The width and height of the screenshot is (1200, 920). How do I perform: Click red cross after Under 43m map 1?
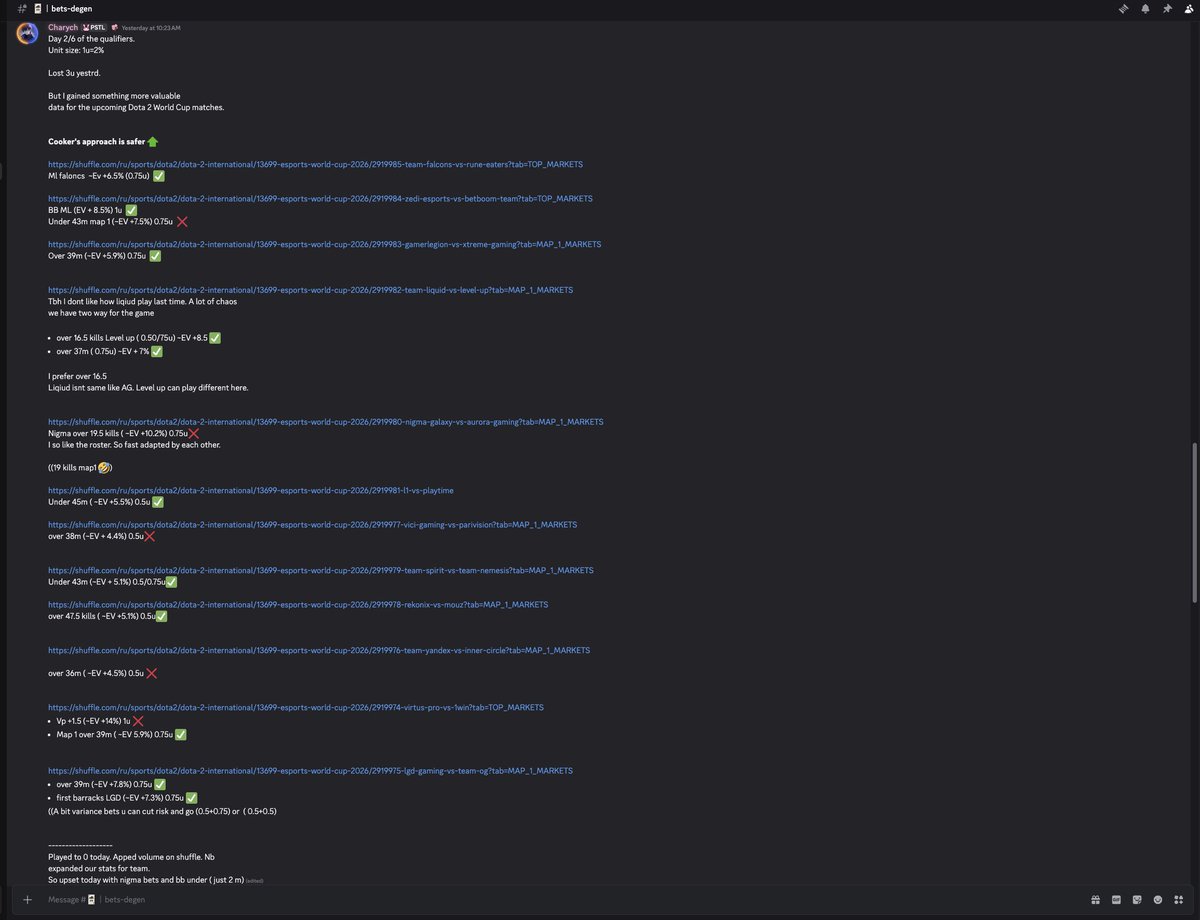pyautogui.click(x=182, y=221)
